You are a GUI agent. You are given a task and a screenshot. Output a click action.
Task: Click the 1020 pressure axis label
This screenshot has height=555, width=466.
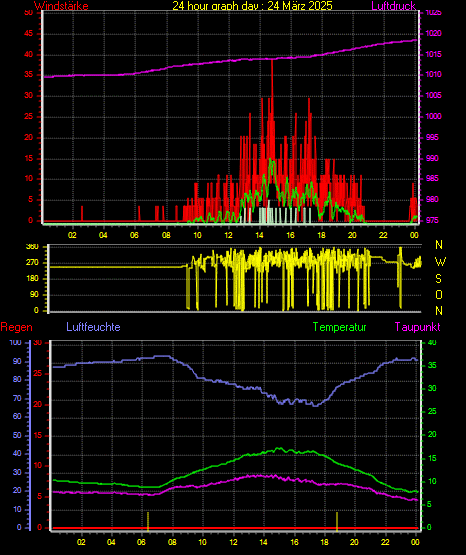tap(433, 33)
